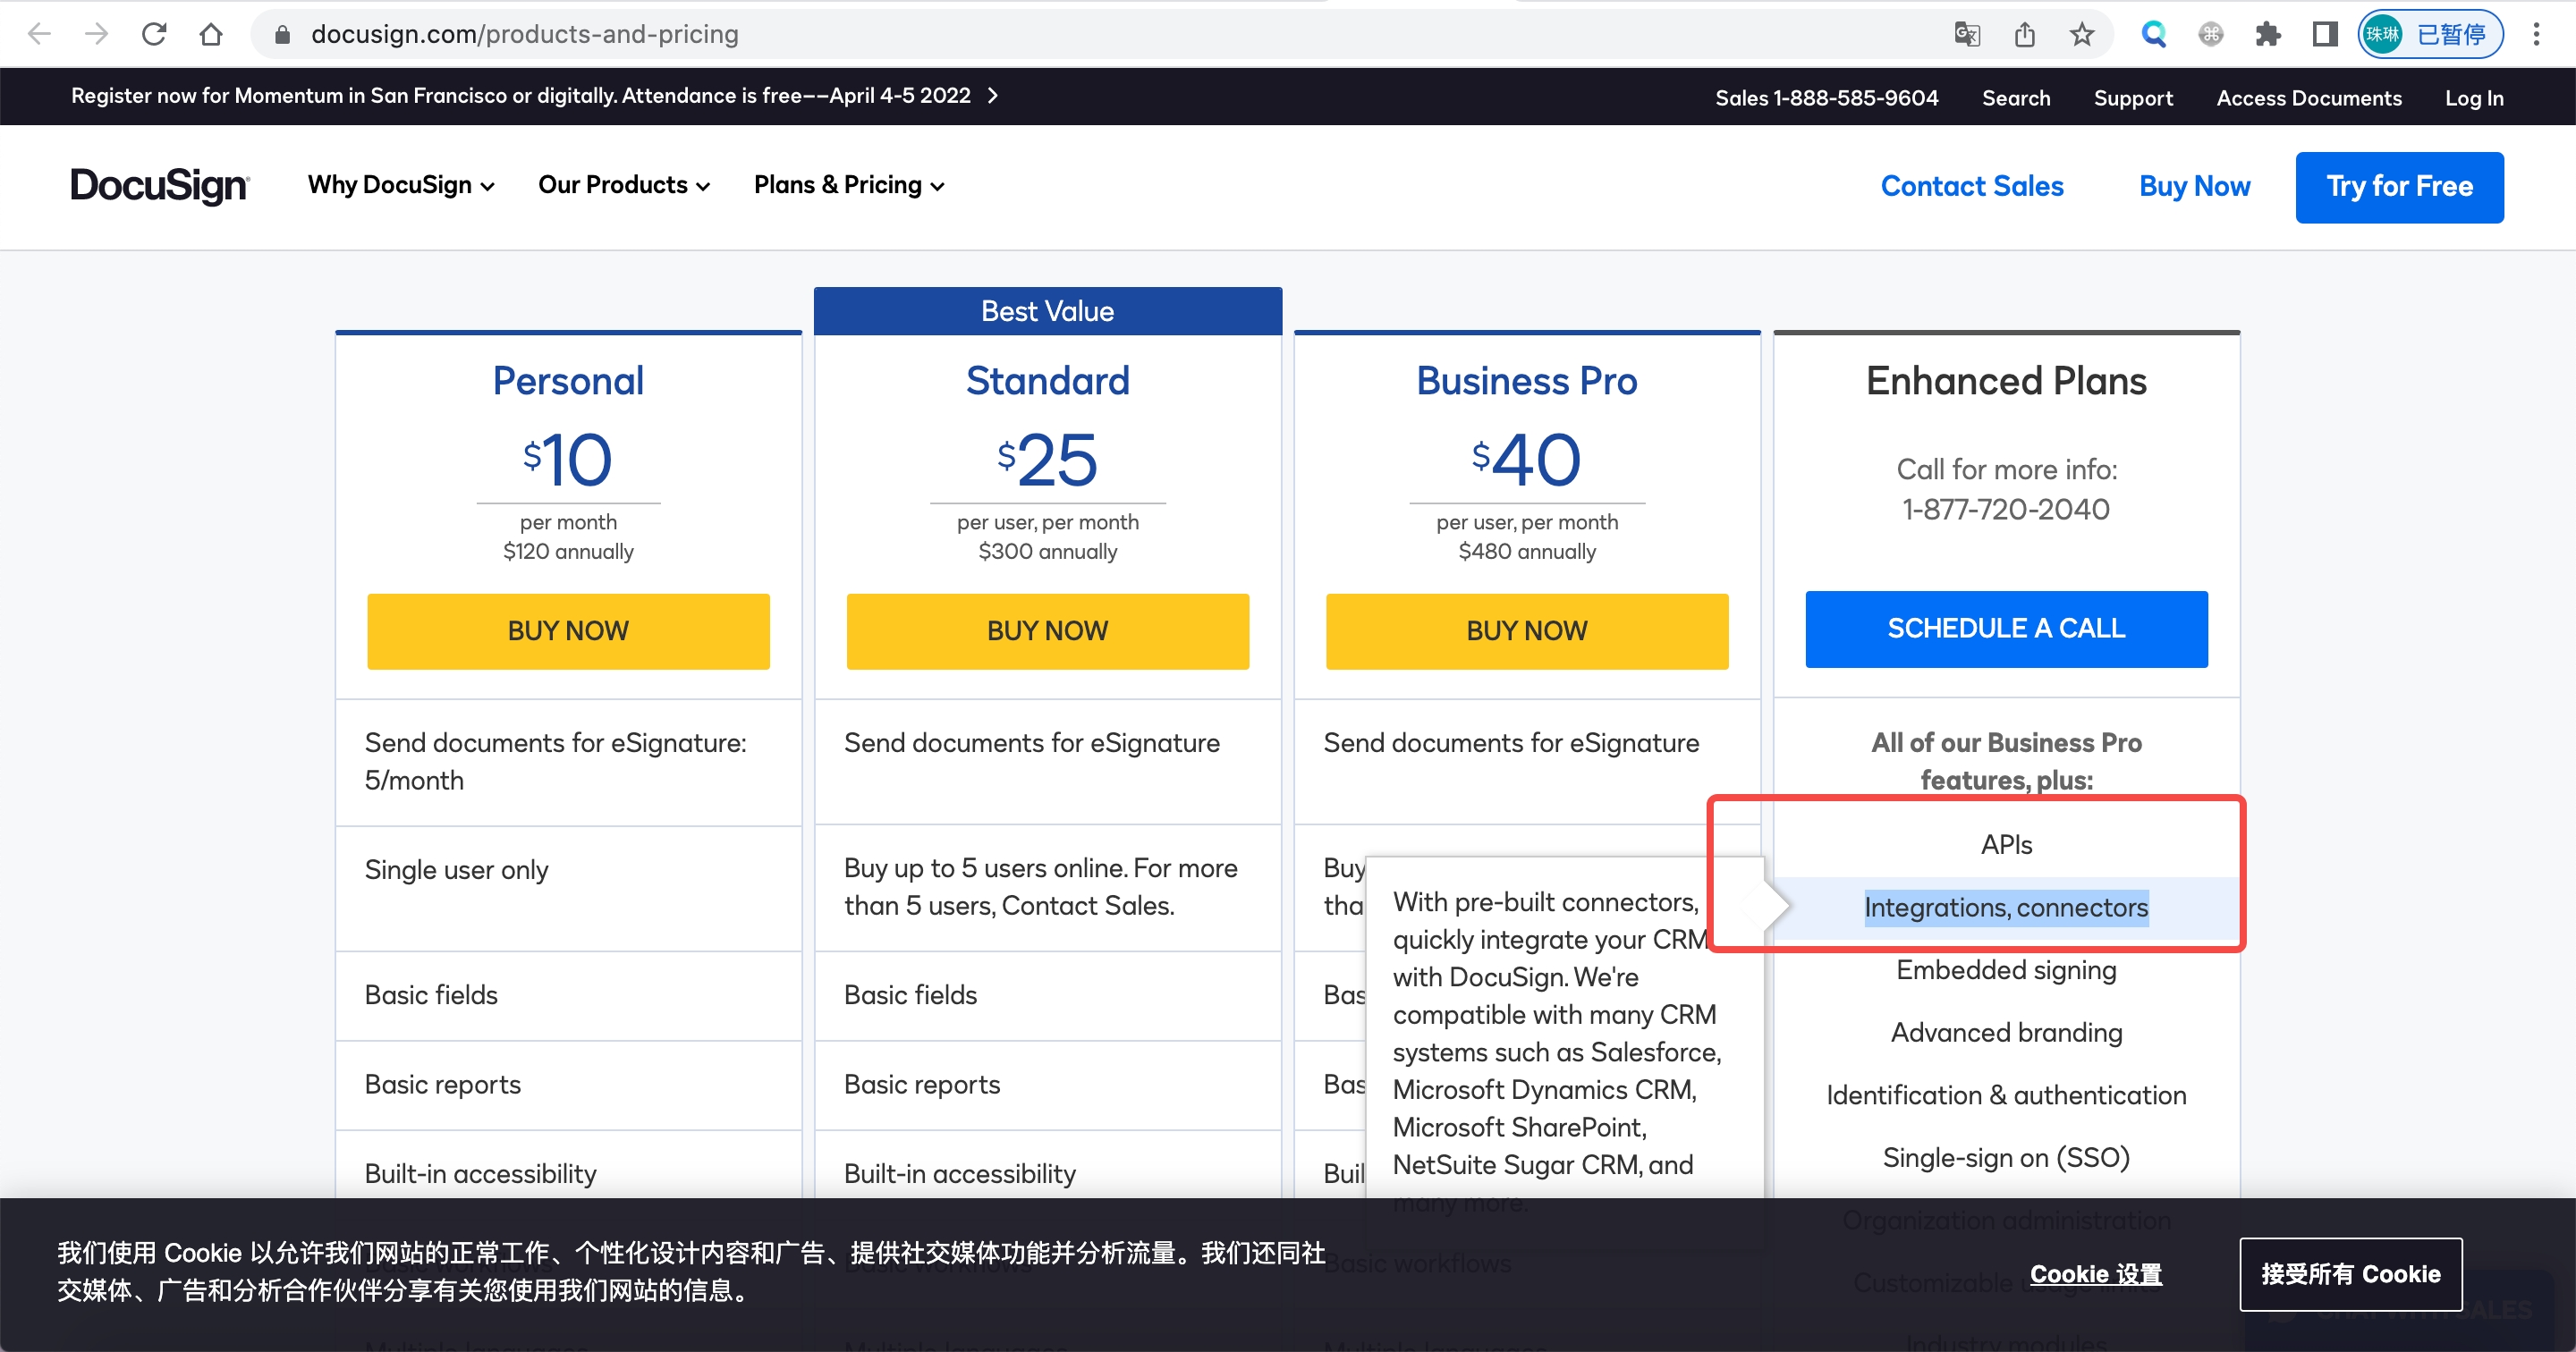
Task: Expand the Why DocuSign menu
Action: [399, 185]
